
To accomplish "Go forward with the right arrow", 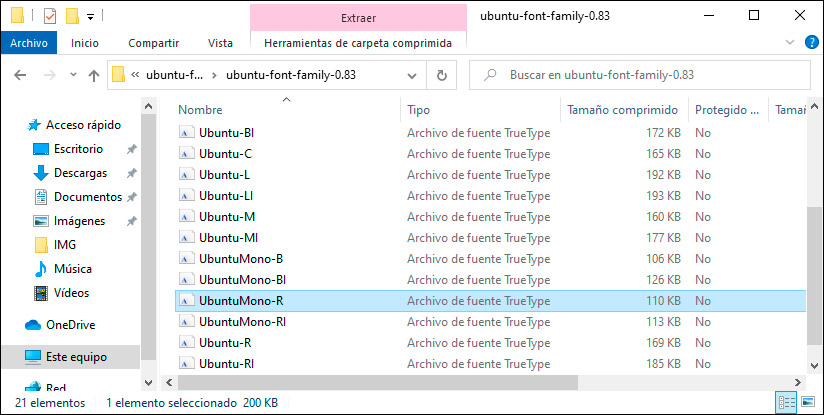I will 50,75.
